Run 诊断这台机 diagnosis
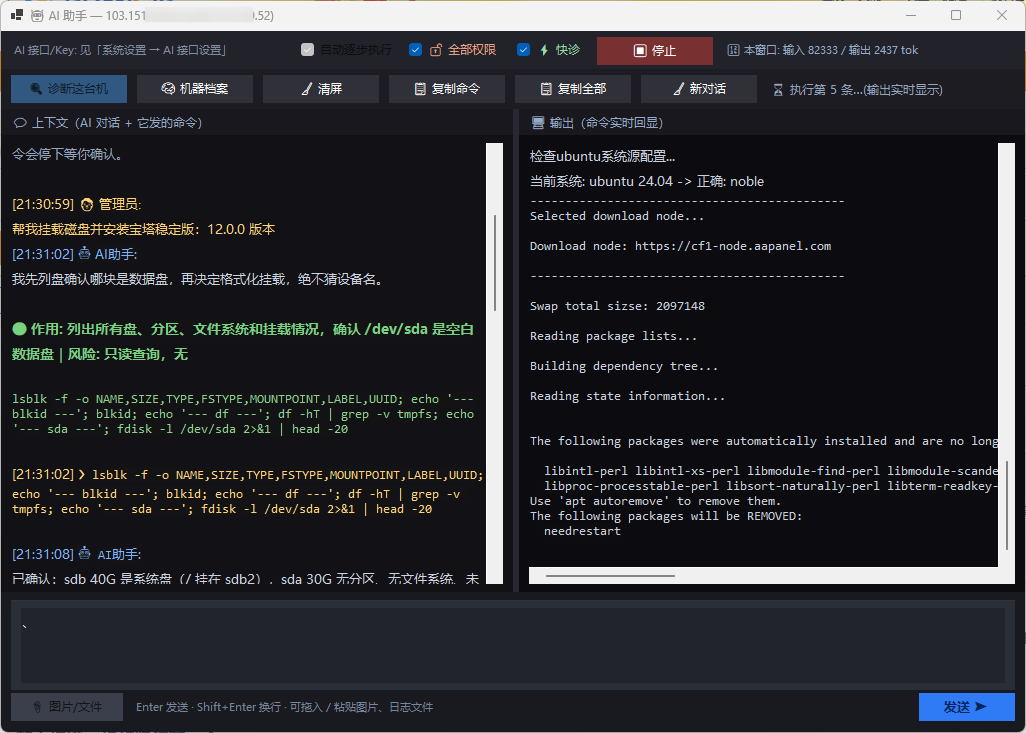 click(69, 89)
